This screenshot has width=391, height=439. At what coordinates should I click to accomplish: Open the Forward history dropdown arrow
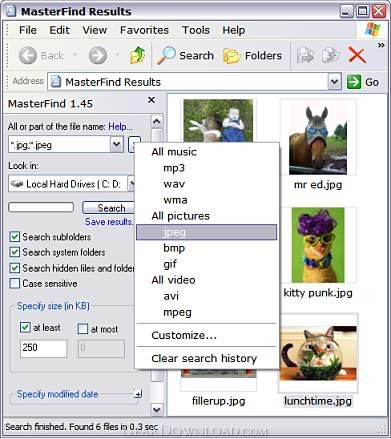click(x=117, y=55)
